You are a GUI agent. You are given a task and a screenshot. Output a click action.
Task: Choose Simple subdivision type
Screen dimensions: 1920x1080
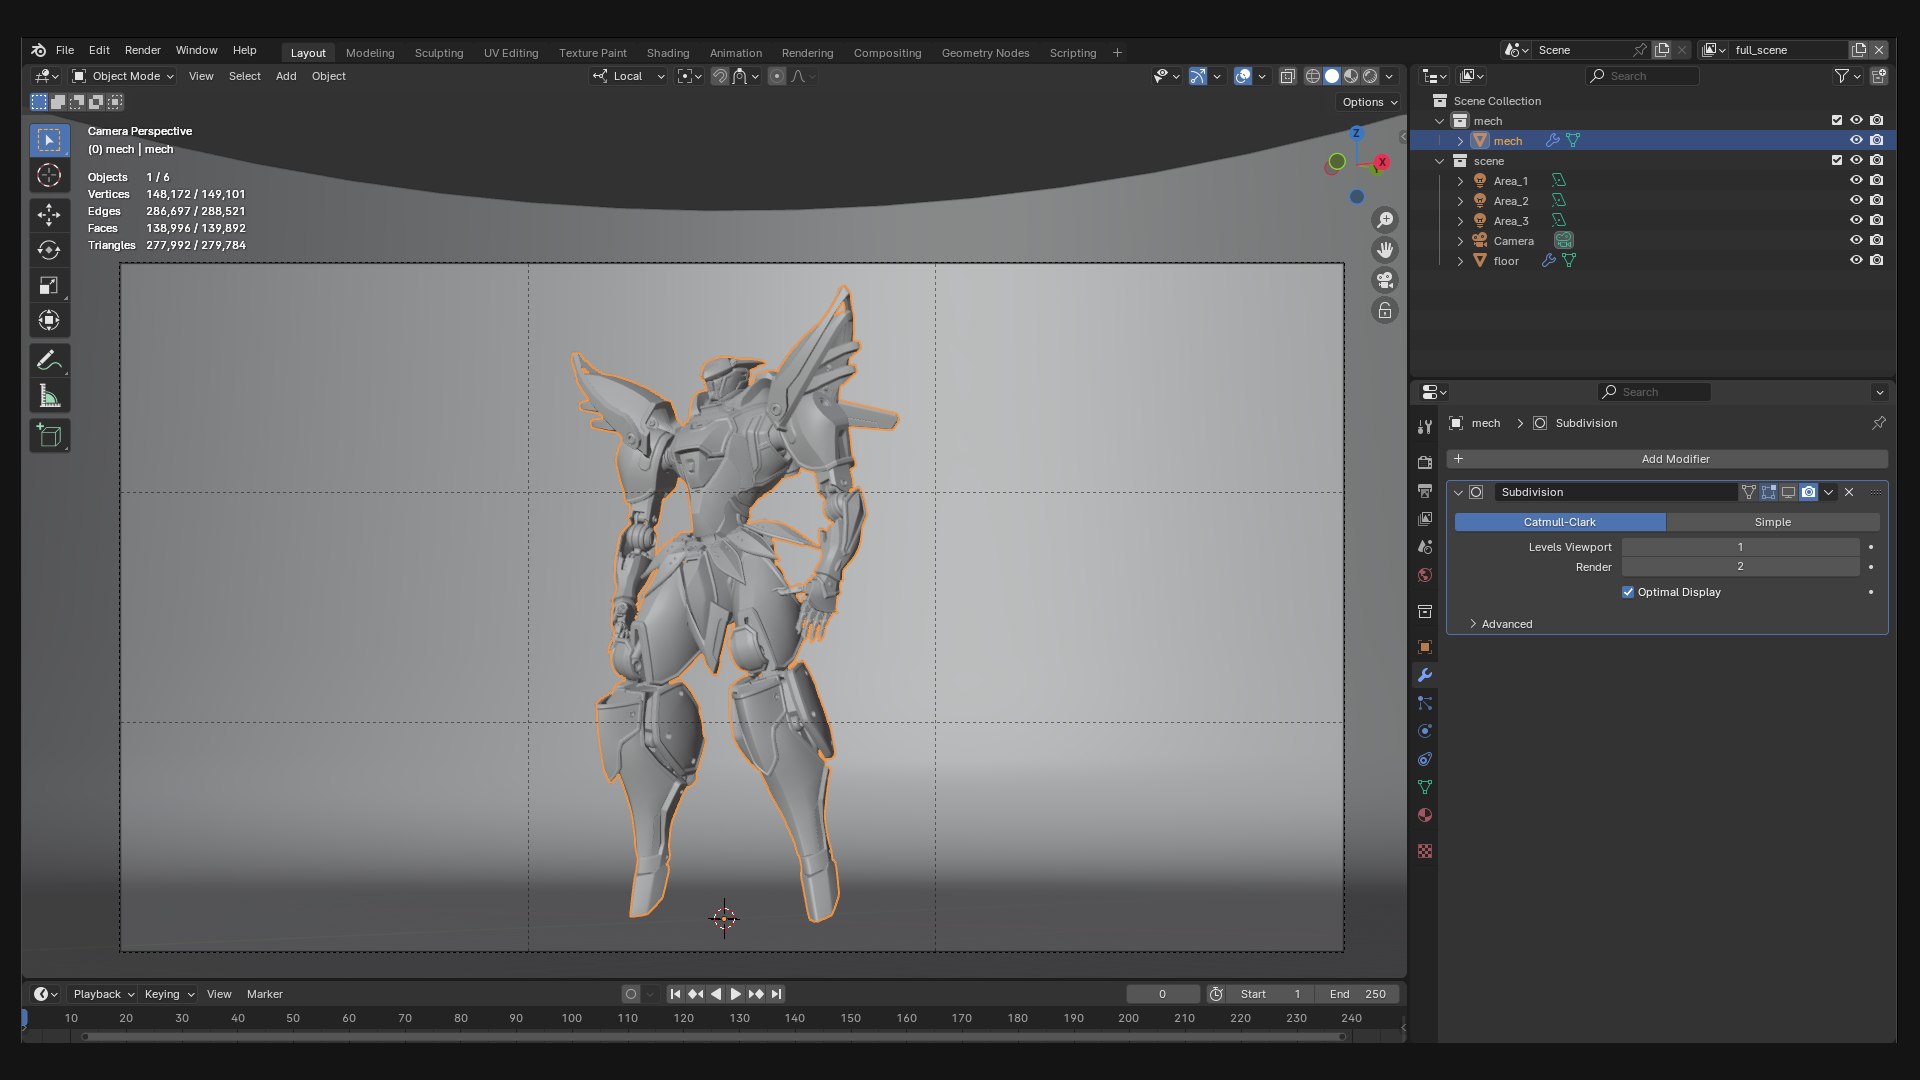coord(1773,522)
